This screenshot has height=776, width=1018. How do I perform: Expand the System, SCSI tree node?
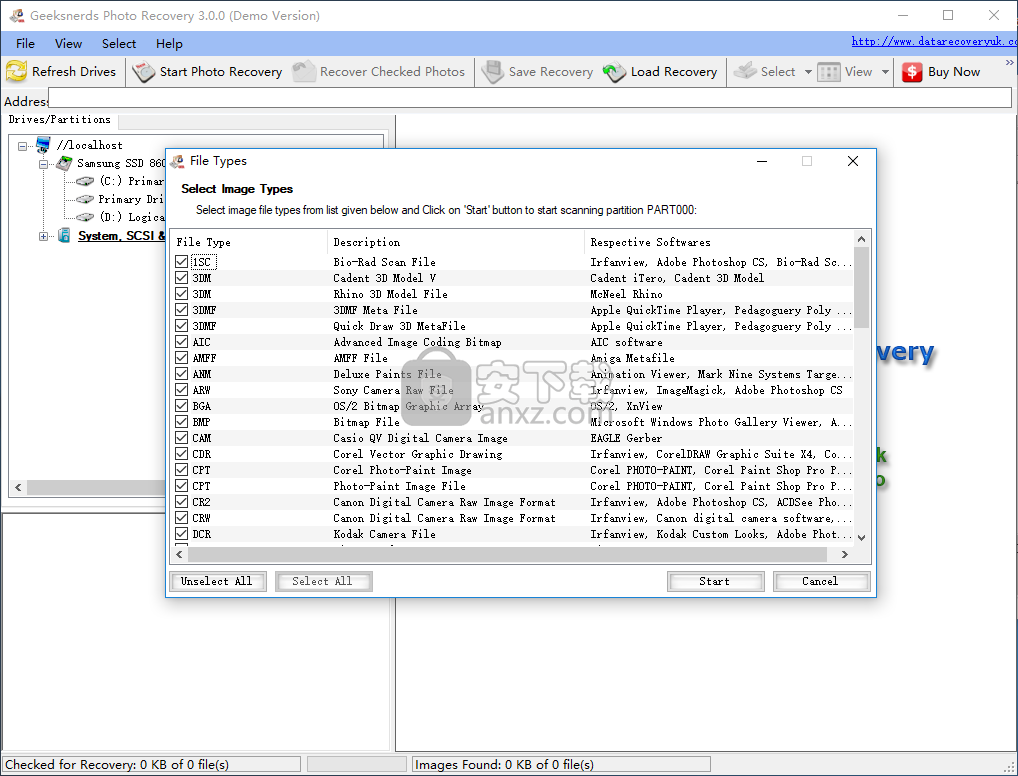[x=43, y=236]
